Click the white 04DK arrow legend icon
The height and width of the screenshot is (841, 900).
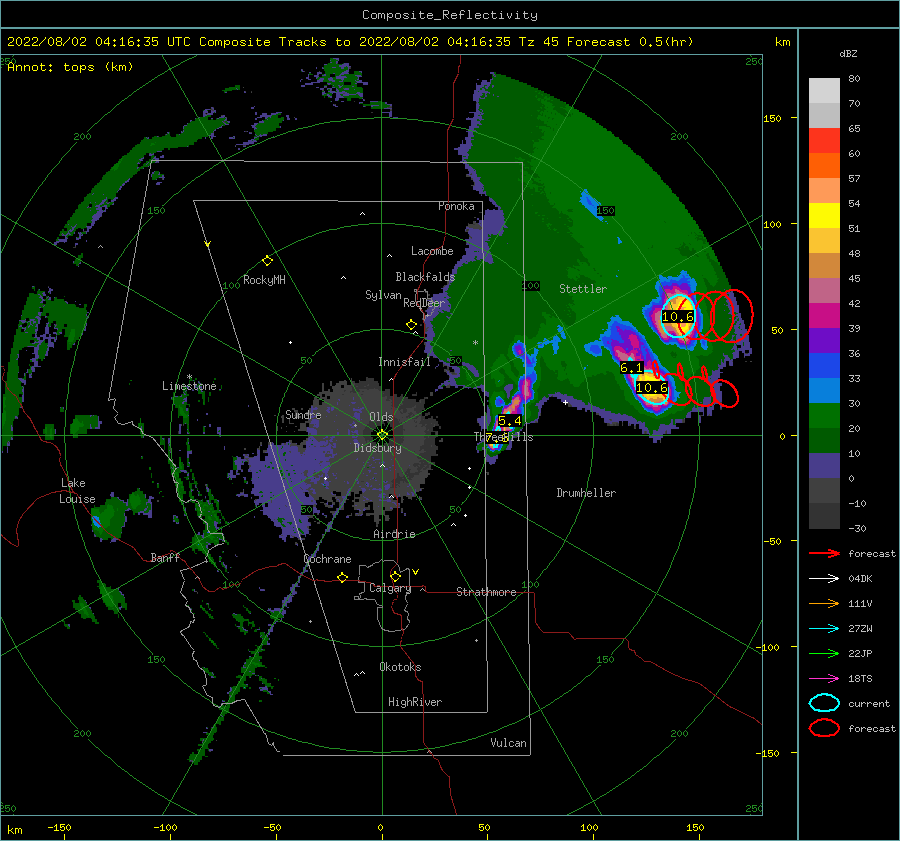click(x=824, y=579)
